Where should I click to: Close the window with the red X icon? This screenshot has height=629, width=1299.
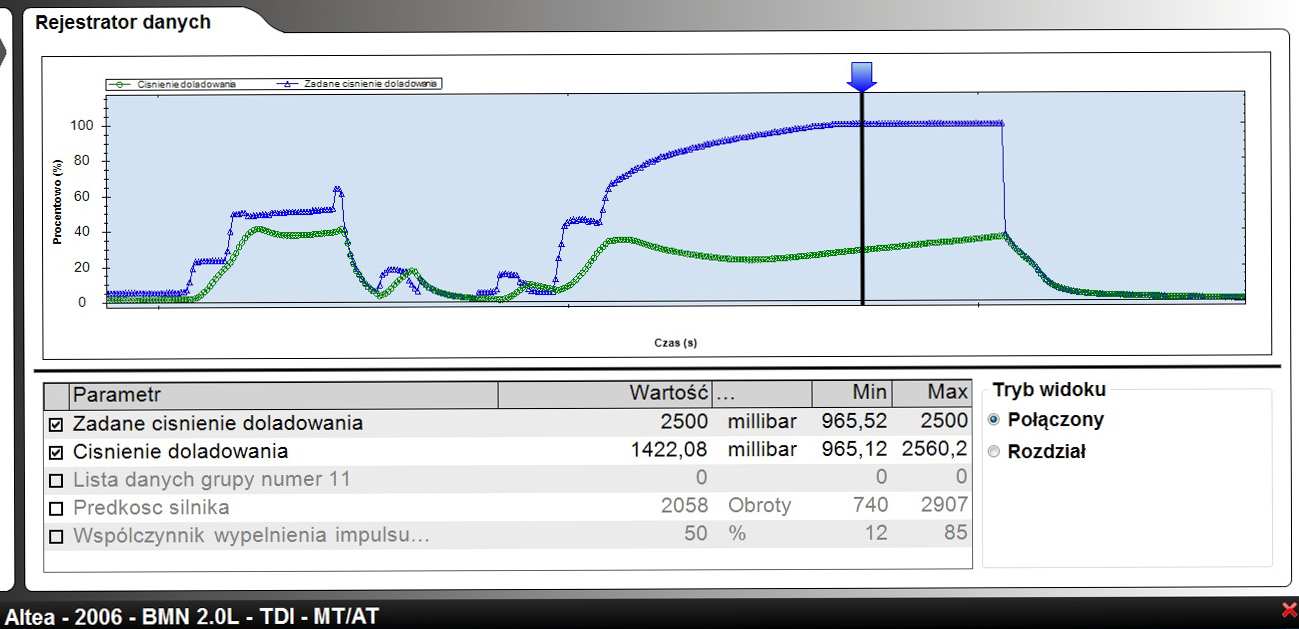[x=1288, y=610]
